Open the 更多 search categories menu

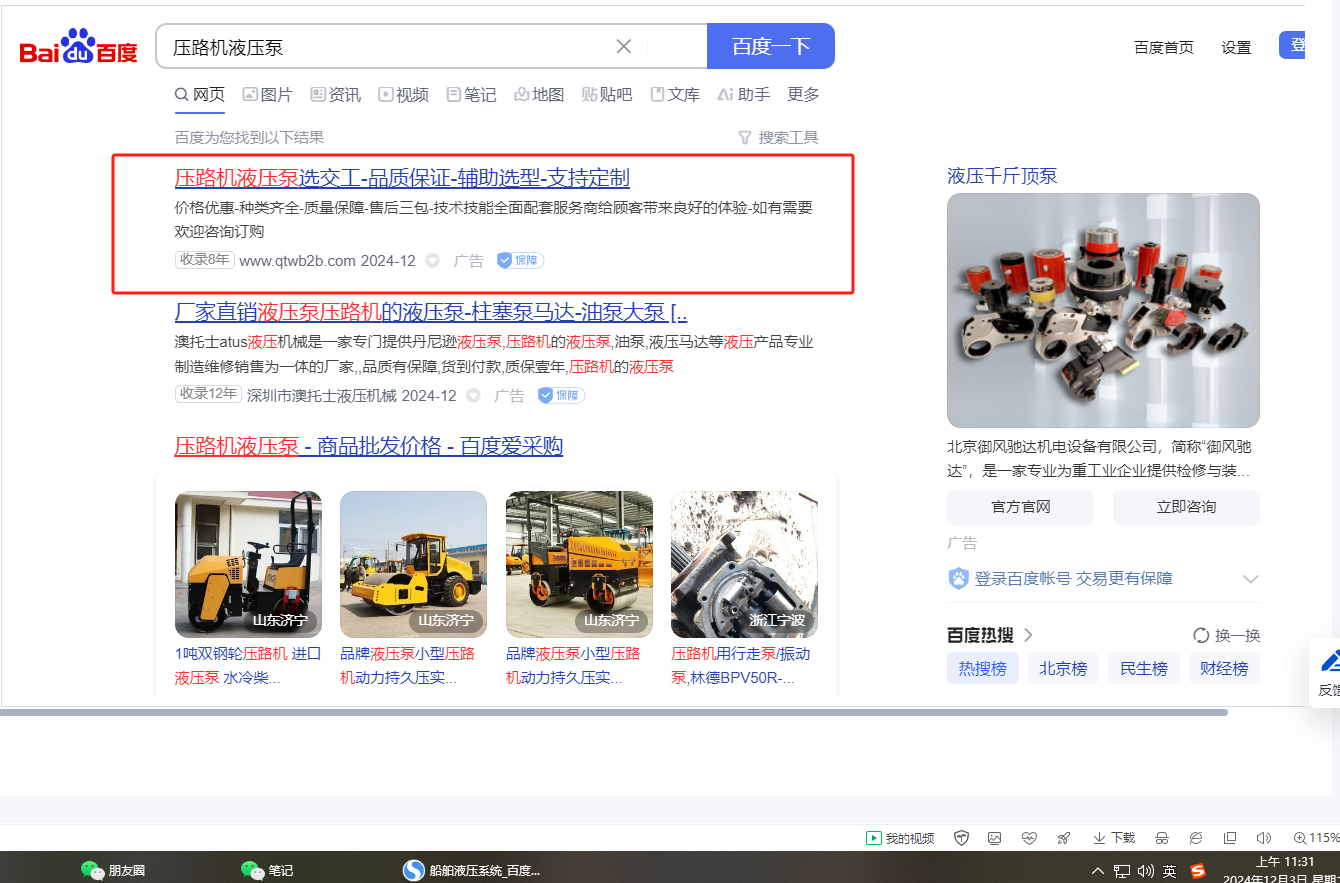803,94
